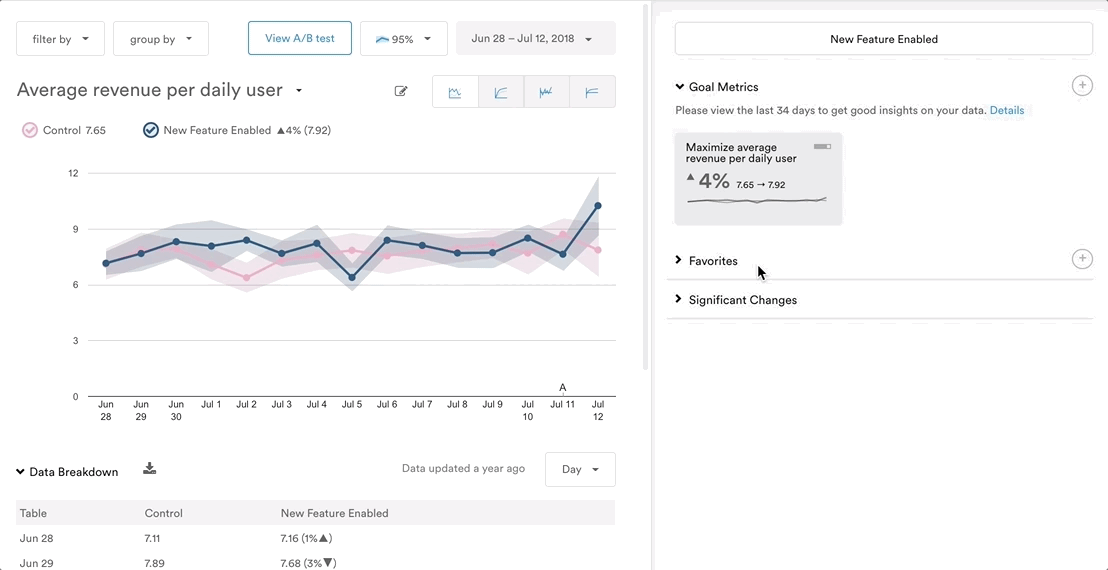Click the Jun 29 row label
1108x570 pixels.
pos(37,563)
